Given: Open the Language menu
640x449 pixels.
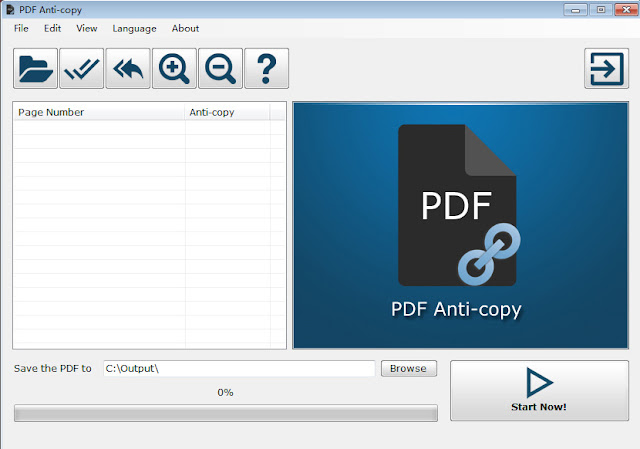Looking at the screenshot, I should (134, 28).
